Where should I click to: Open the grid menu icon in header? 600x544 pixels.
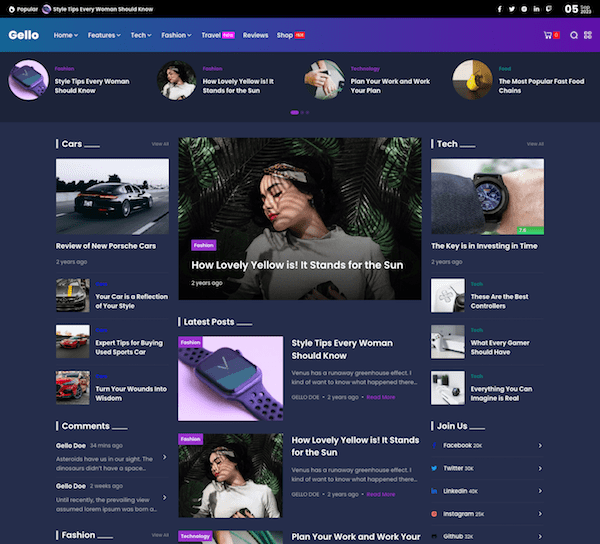tap(588, 35)
